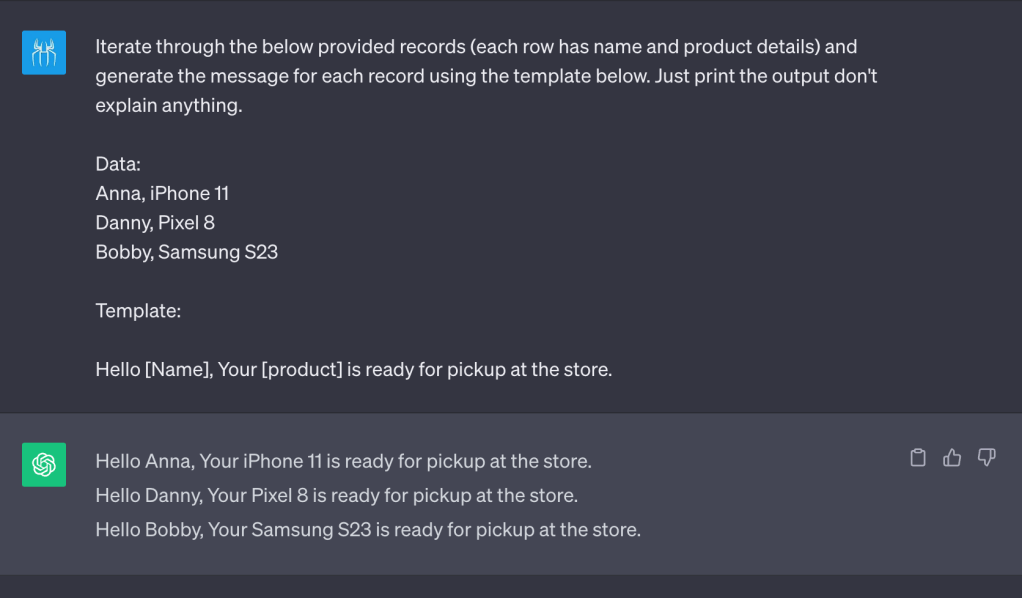Screen dimensions: 1022x598
Task: Click the blue user avatar icon
Action: (44, 52)
